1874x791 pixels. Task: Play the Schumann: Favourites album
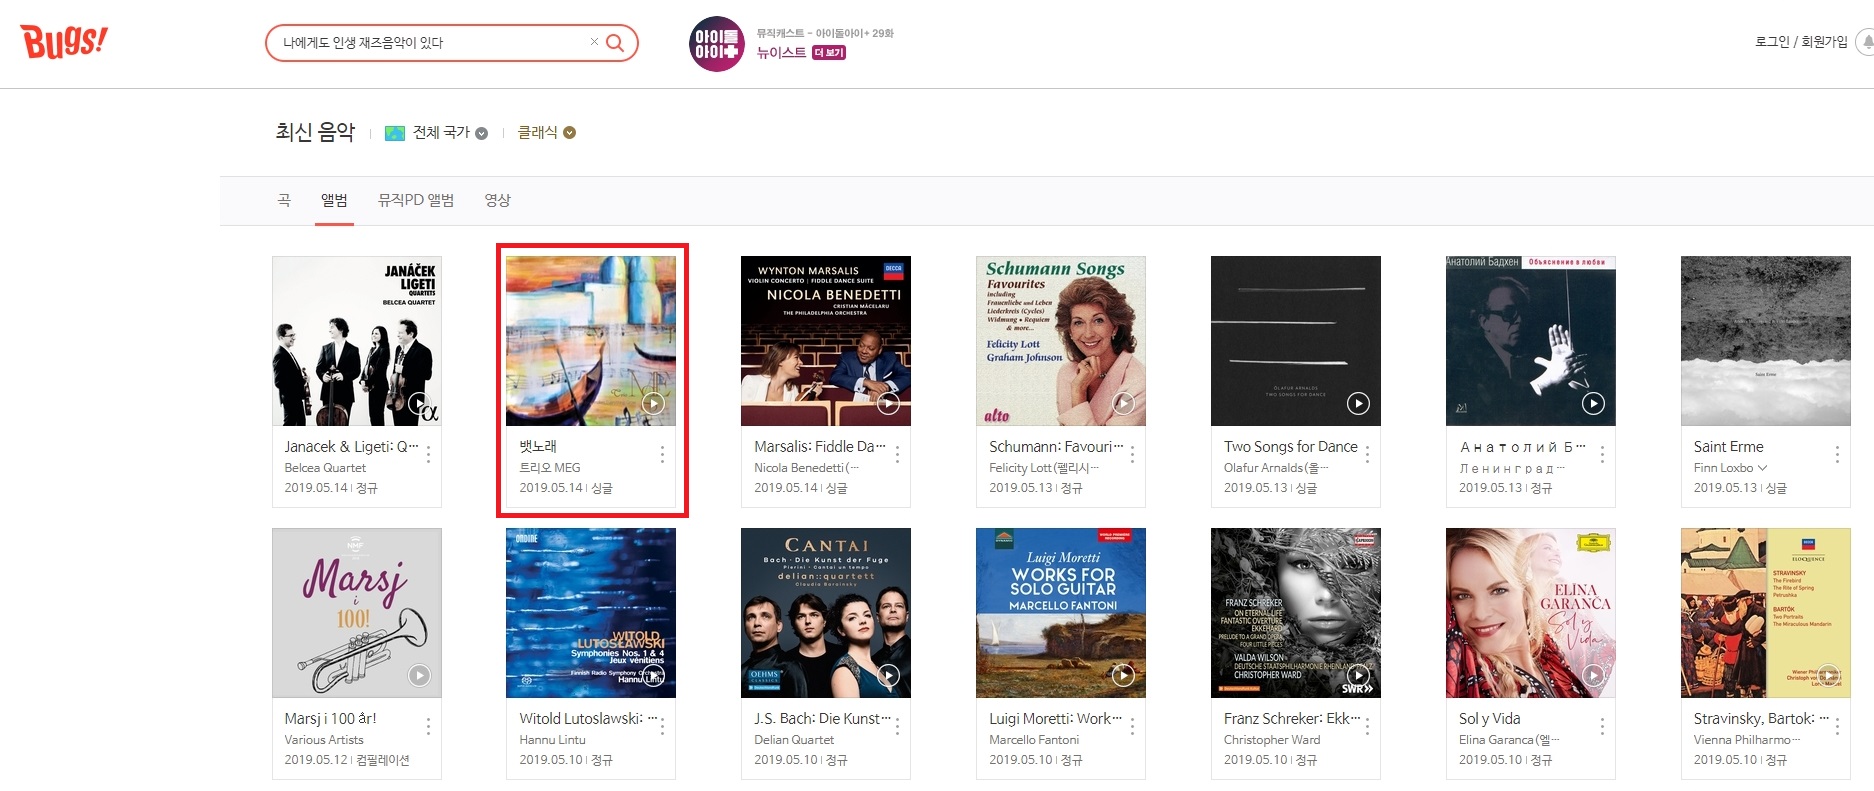tap(1123, 404)
